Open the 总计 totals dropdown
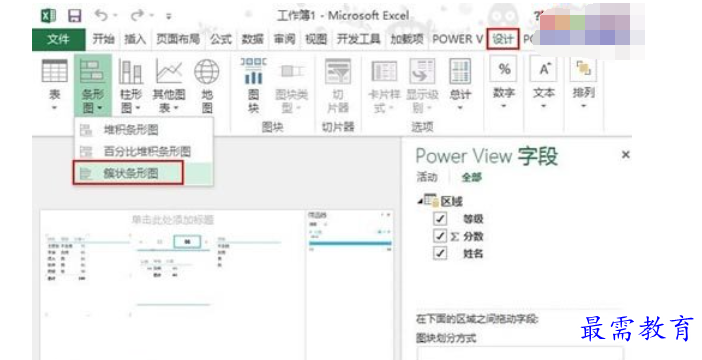The height and width of the screenshot is (360, 702). (460, 85)
